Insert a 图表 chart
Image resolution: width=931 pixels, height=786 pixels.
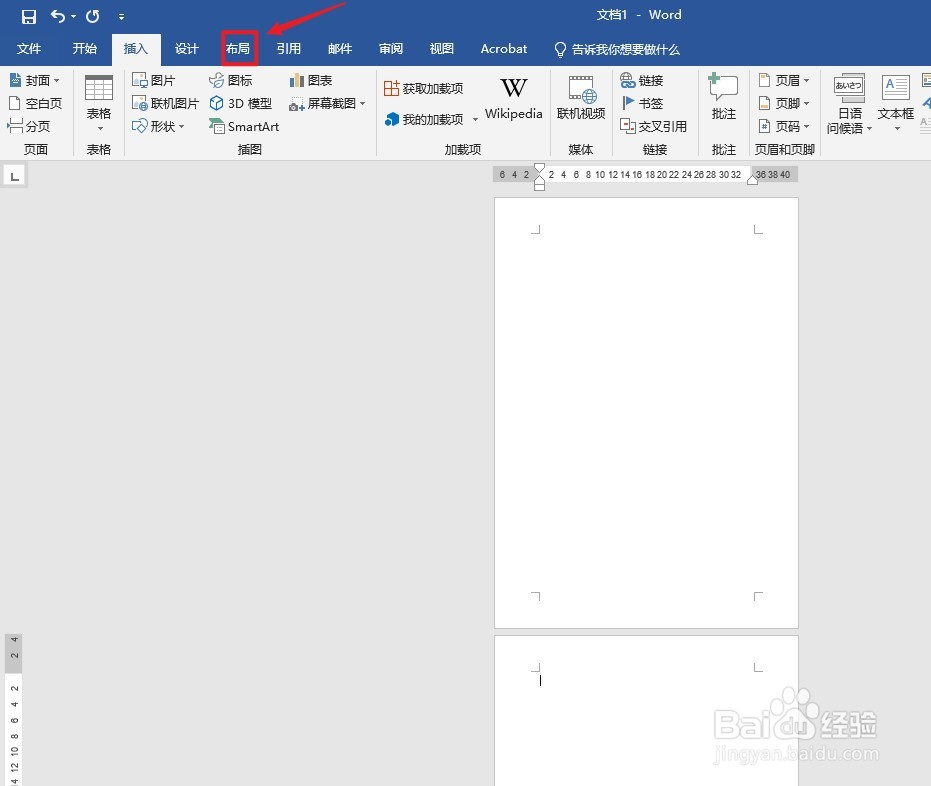(316, 79)
